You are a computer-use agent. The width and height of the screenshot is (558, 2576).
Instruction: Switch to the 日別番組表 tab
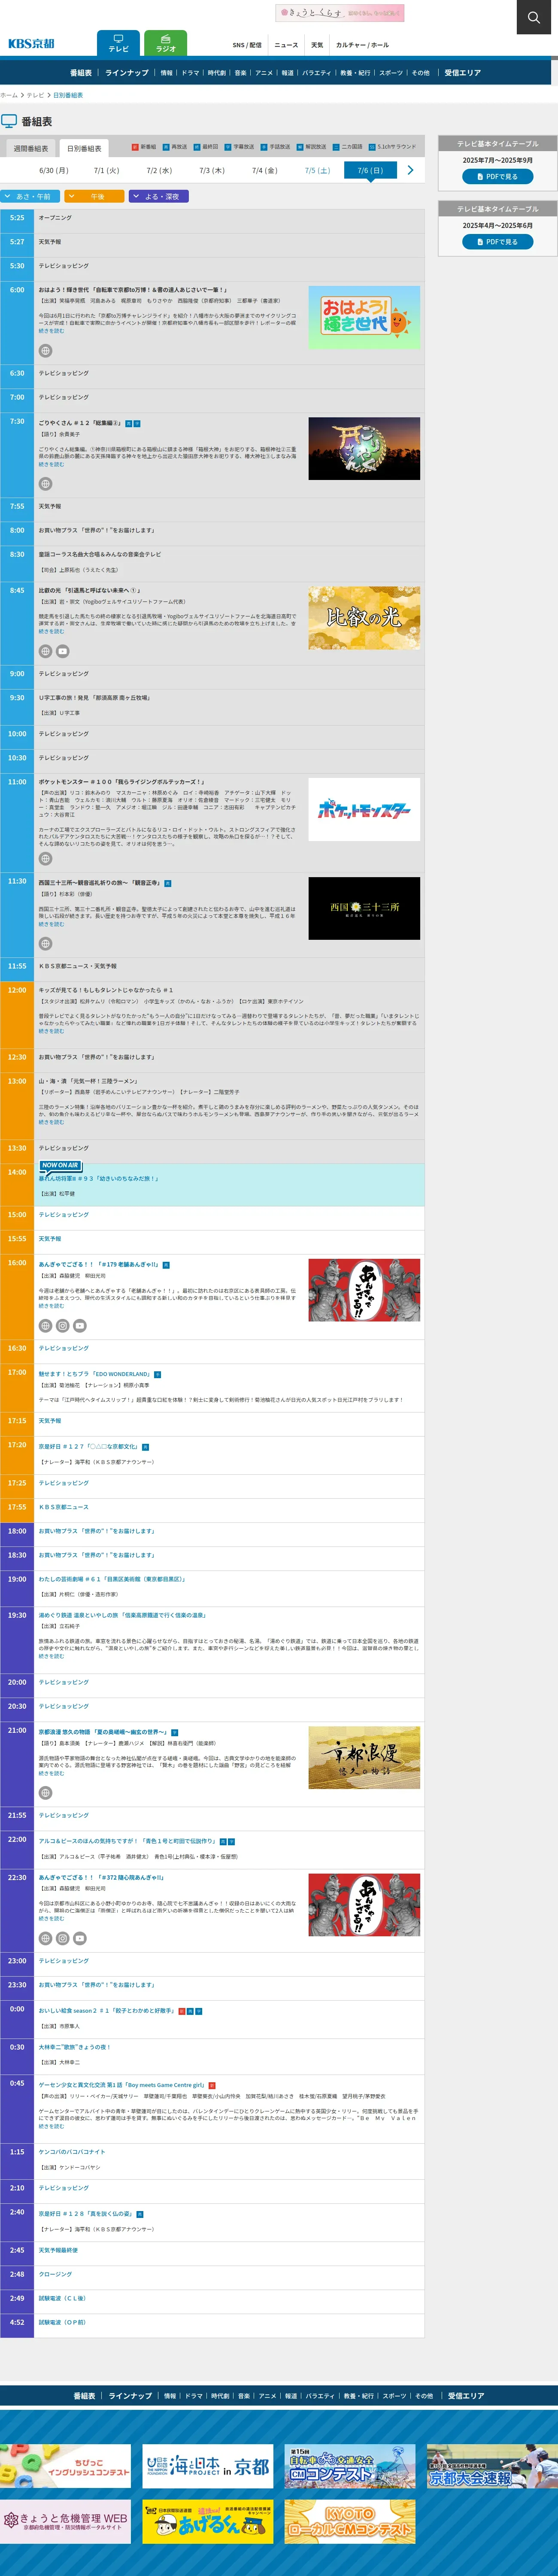coord(84,148)
